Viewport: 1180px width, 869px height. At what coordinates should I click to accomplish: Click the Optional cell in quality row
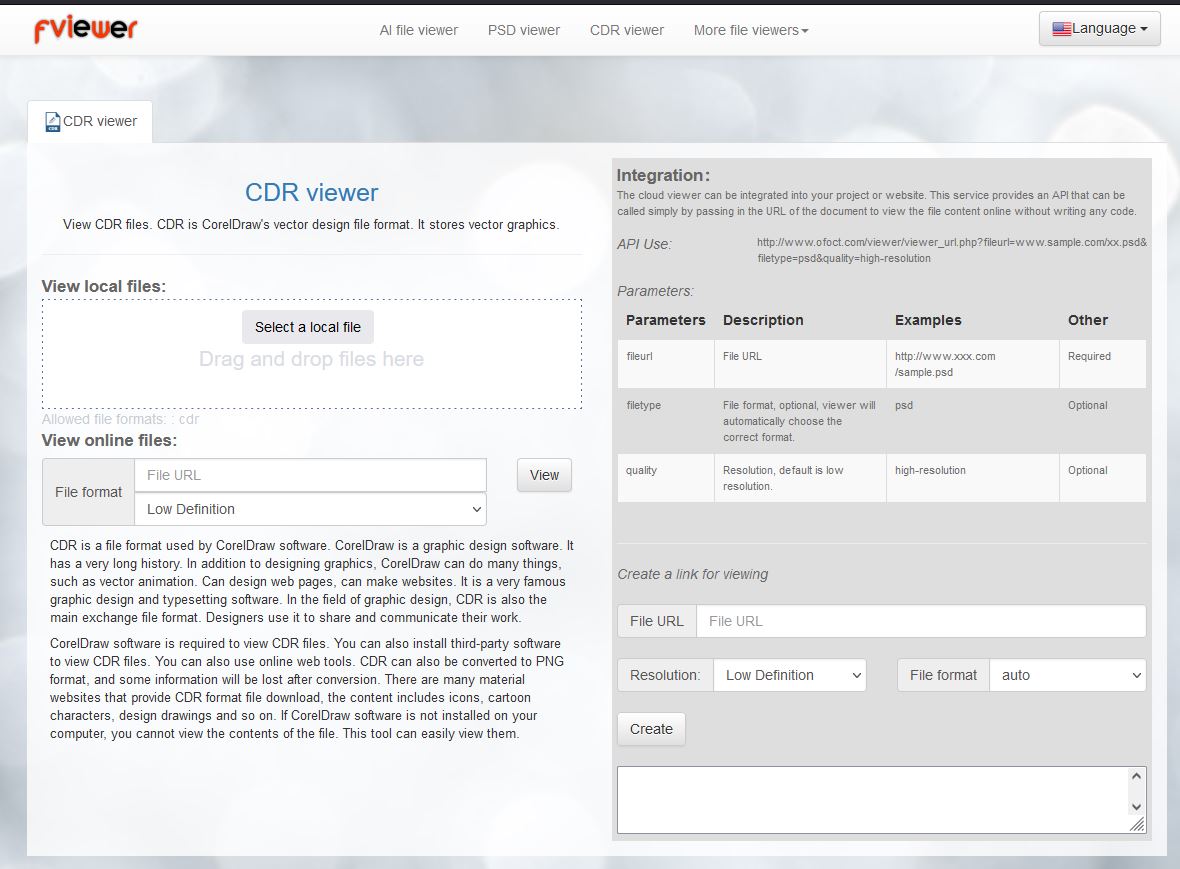tap(1102, 478)
